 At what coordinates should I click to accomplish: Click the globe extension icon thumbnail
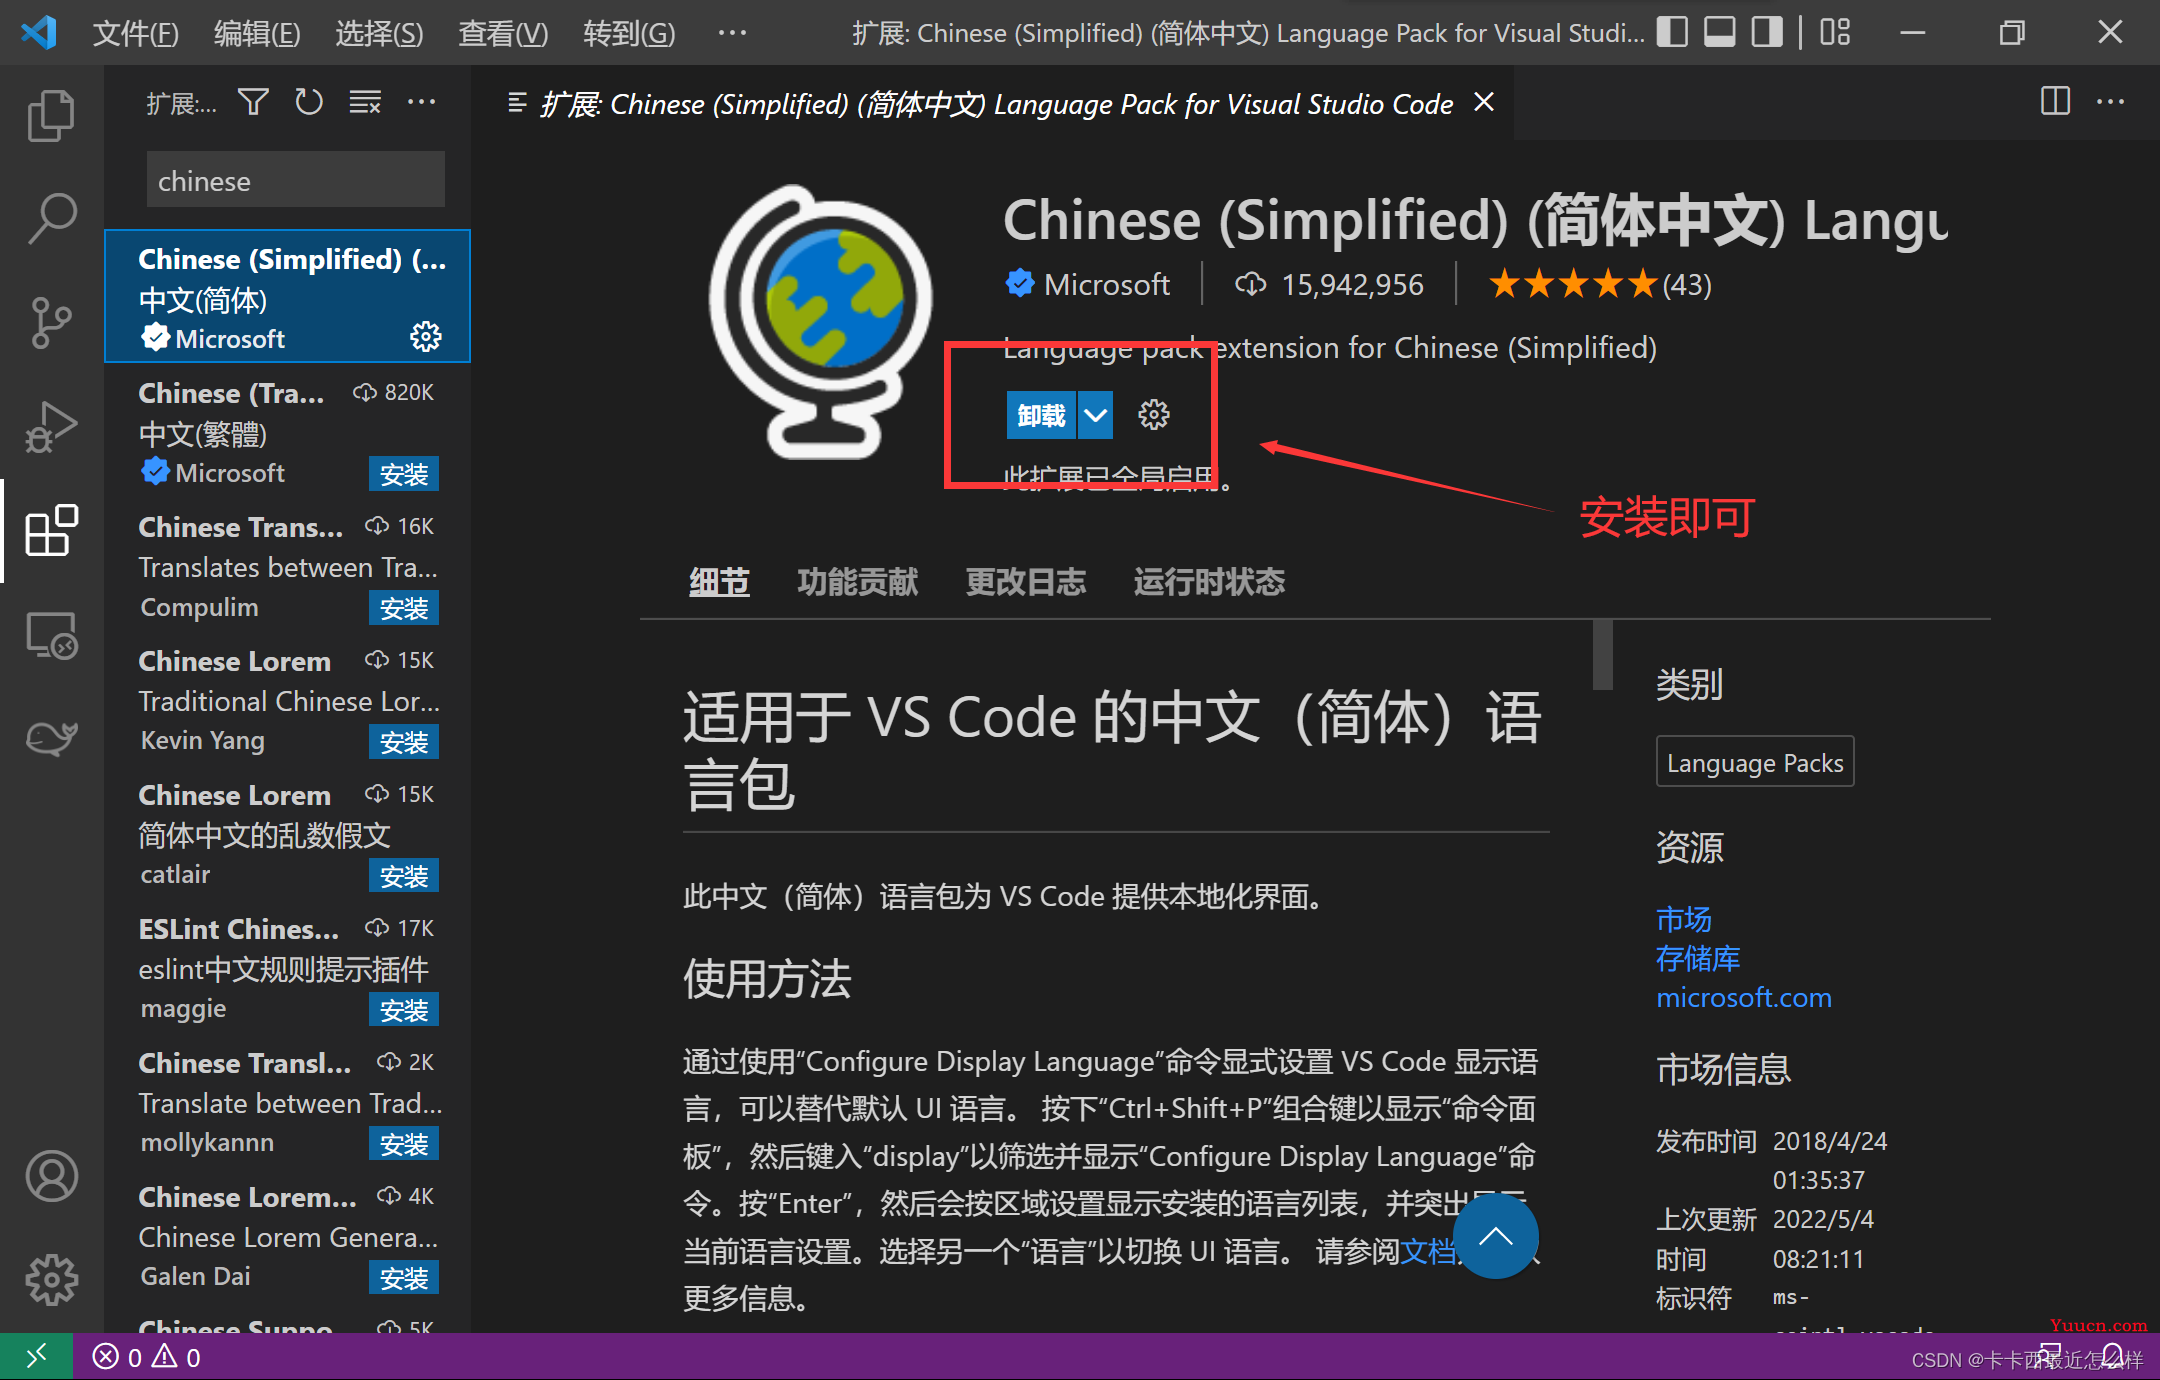[820, 322]
